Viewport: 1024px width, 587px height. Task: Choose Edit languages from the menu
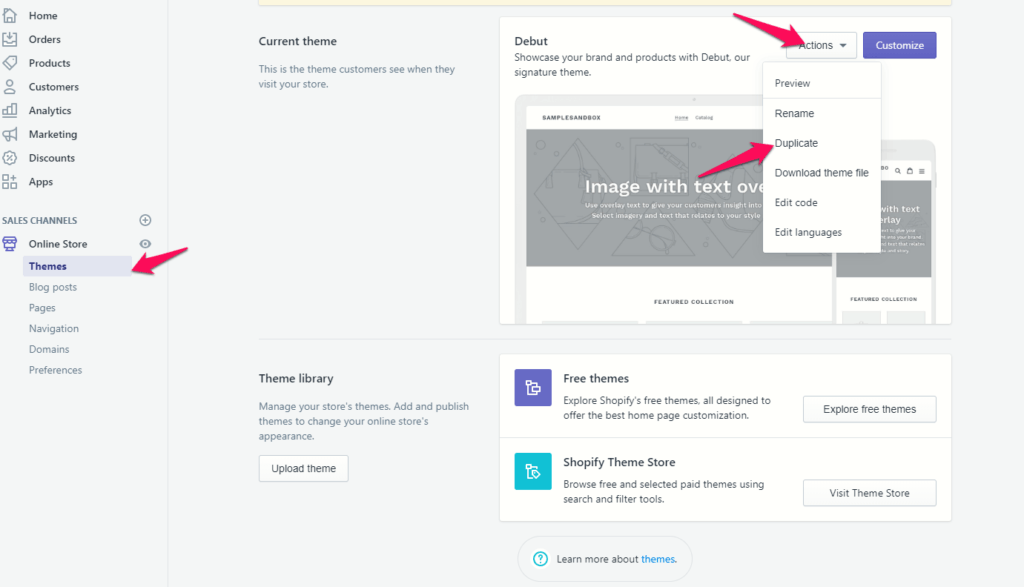[x=822, y=232]
